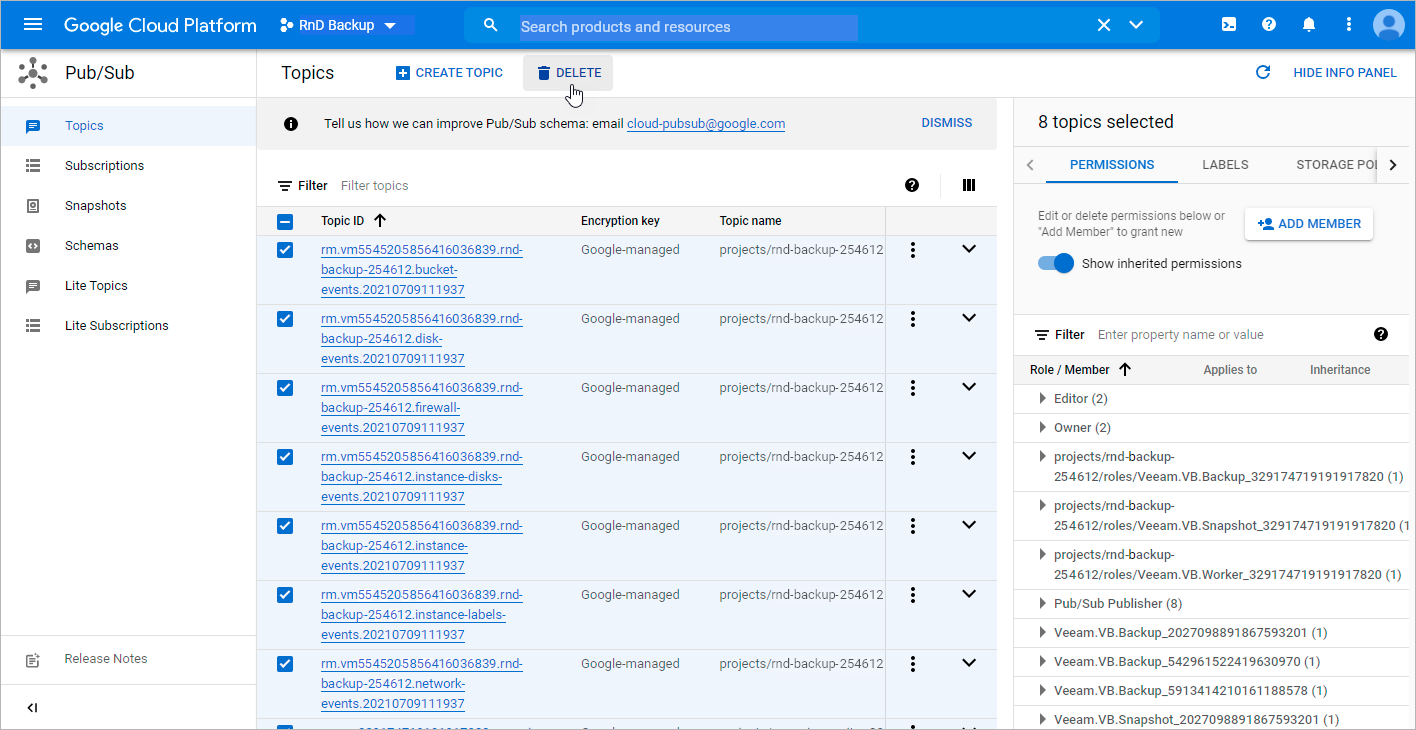
Task: Uncheck the instance-events topic checkbox
Action: (x=285, y=526)
